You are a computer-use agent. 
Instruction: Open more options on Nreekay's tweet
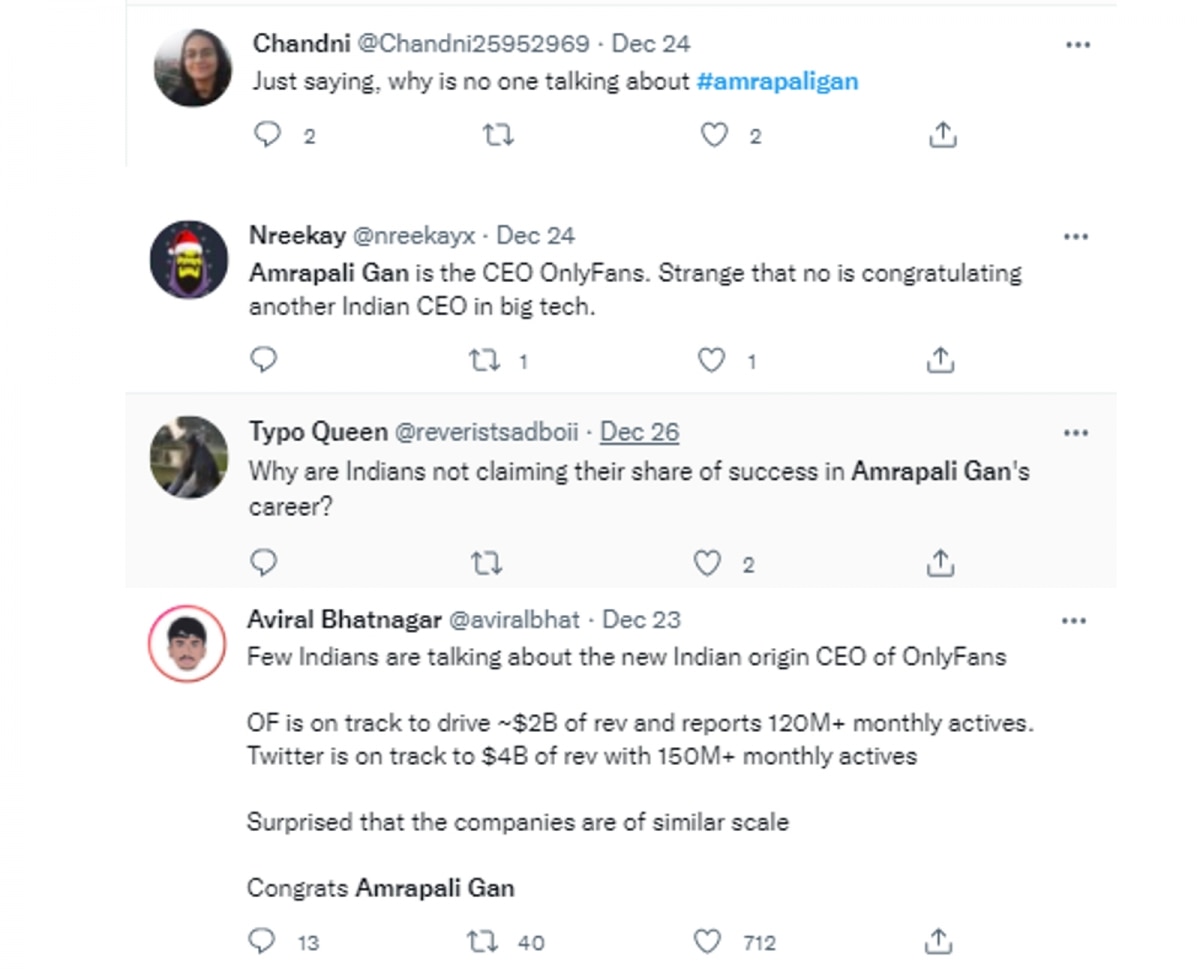pyautogui.click(x=1075, y=237)
